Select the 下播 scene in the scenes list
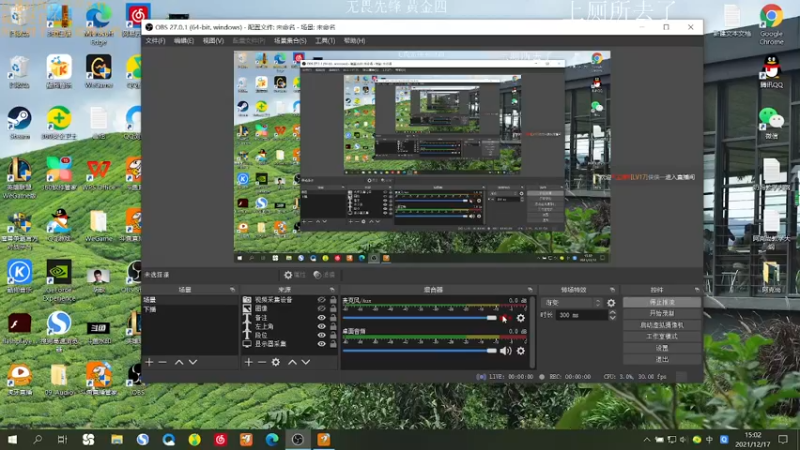This screenshot has height=450, width=800. (190, 309)
